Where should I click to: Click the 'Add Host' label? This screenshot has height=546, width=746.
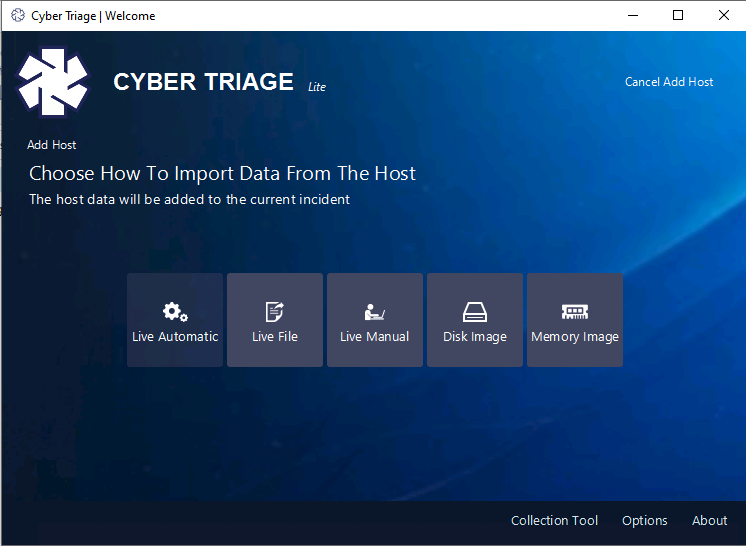tap(51, 145)
